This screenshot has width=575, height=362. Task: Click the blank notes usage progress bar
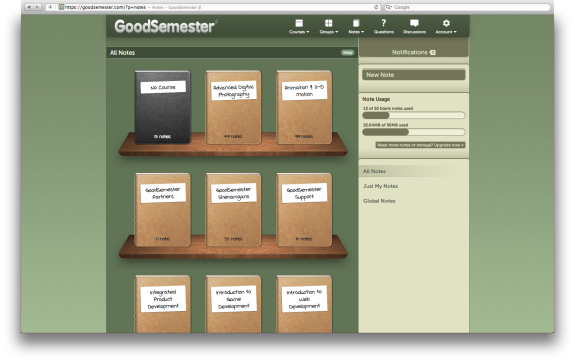click(414, 116)
